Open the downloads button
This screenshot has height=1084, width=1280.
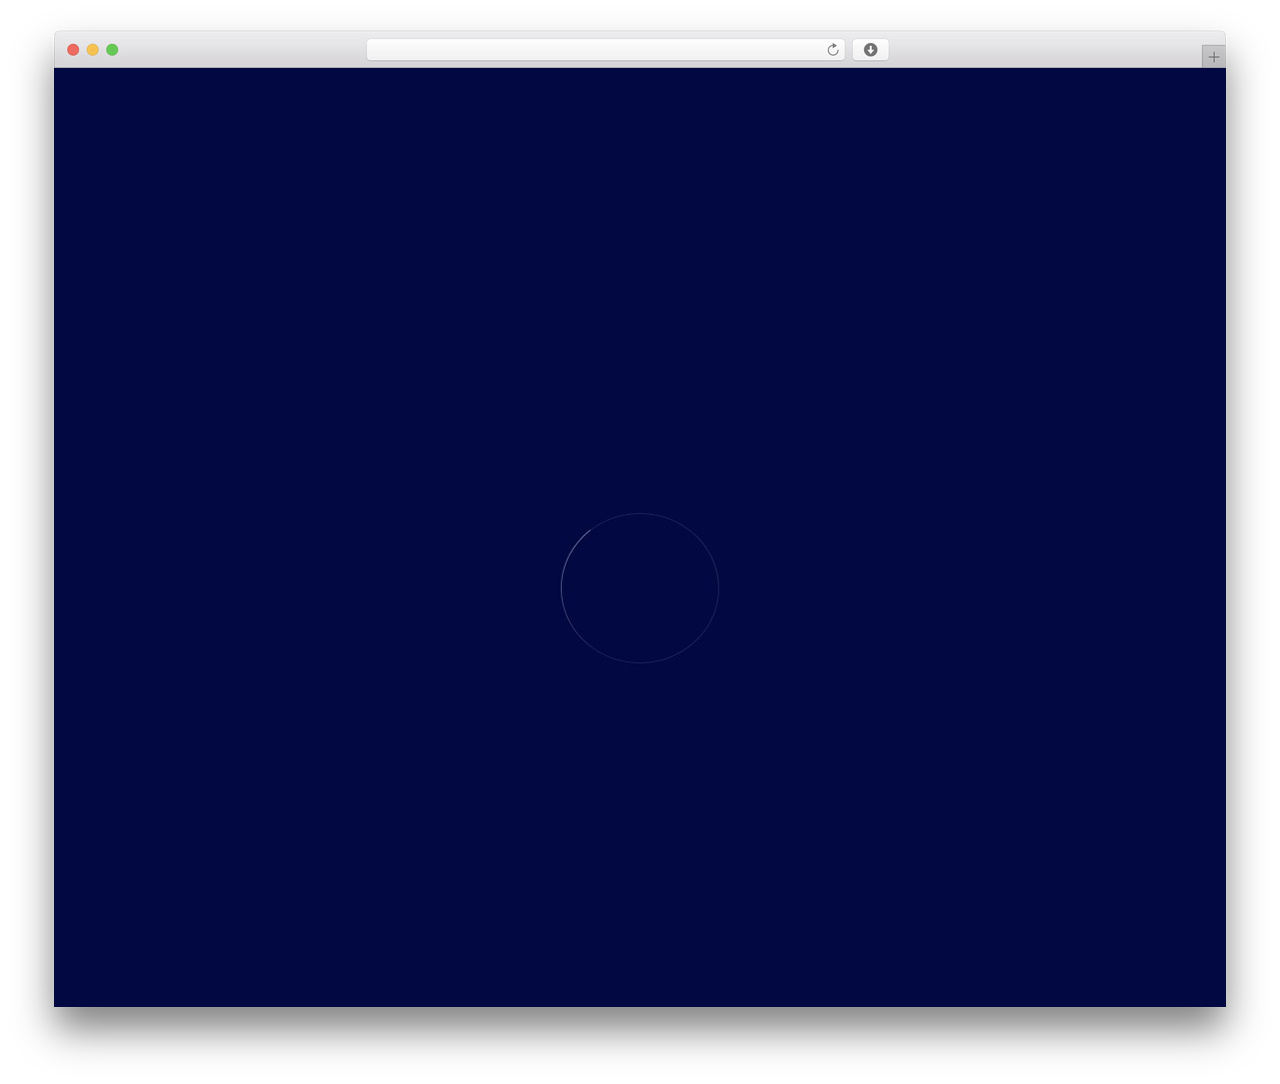pyautogui.click(x=870, y=50)
